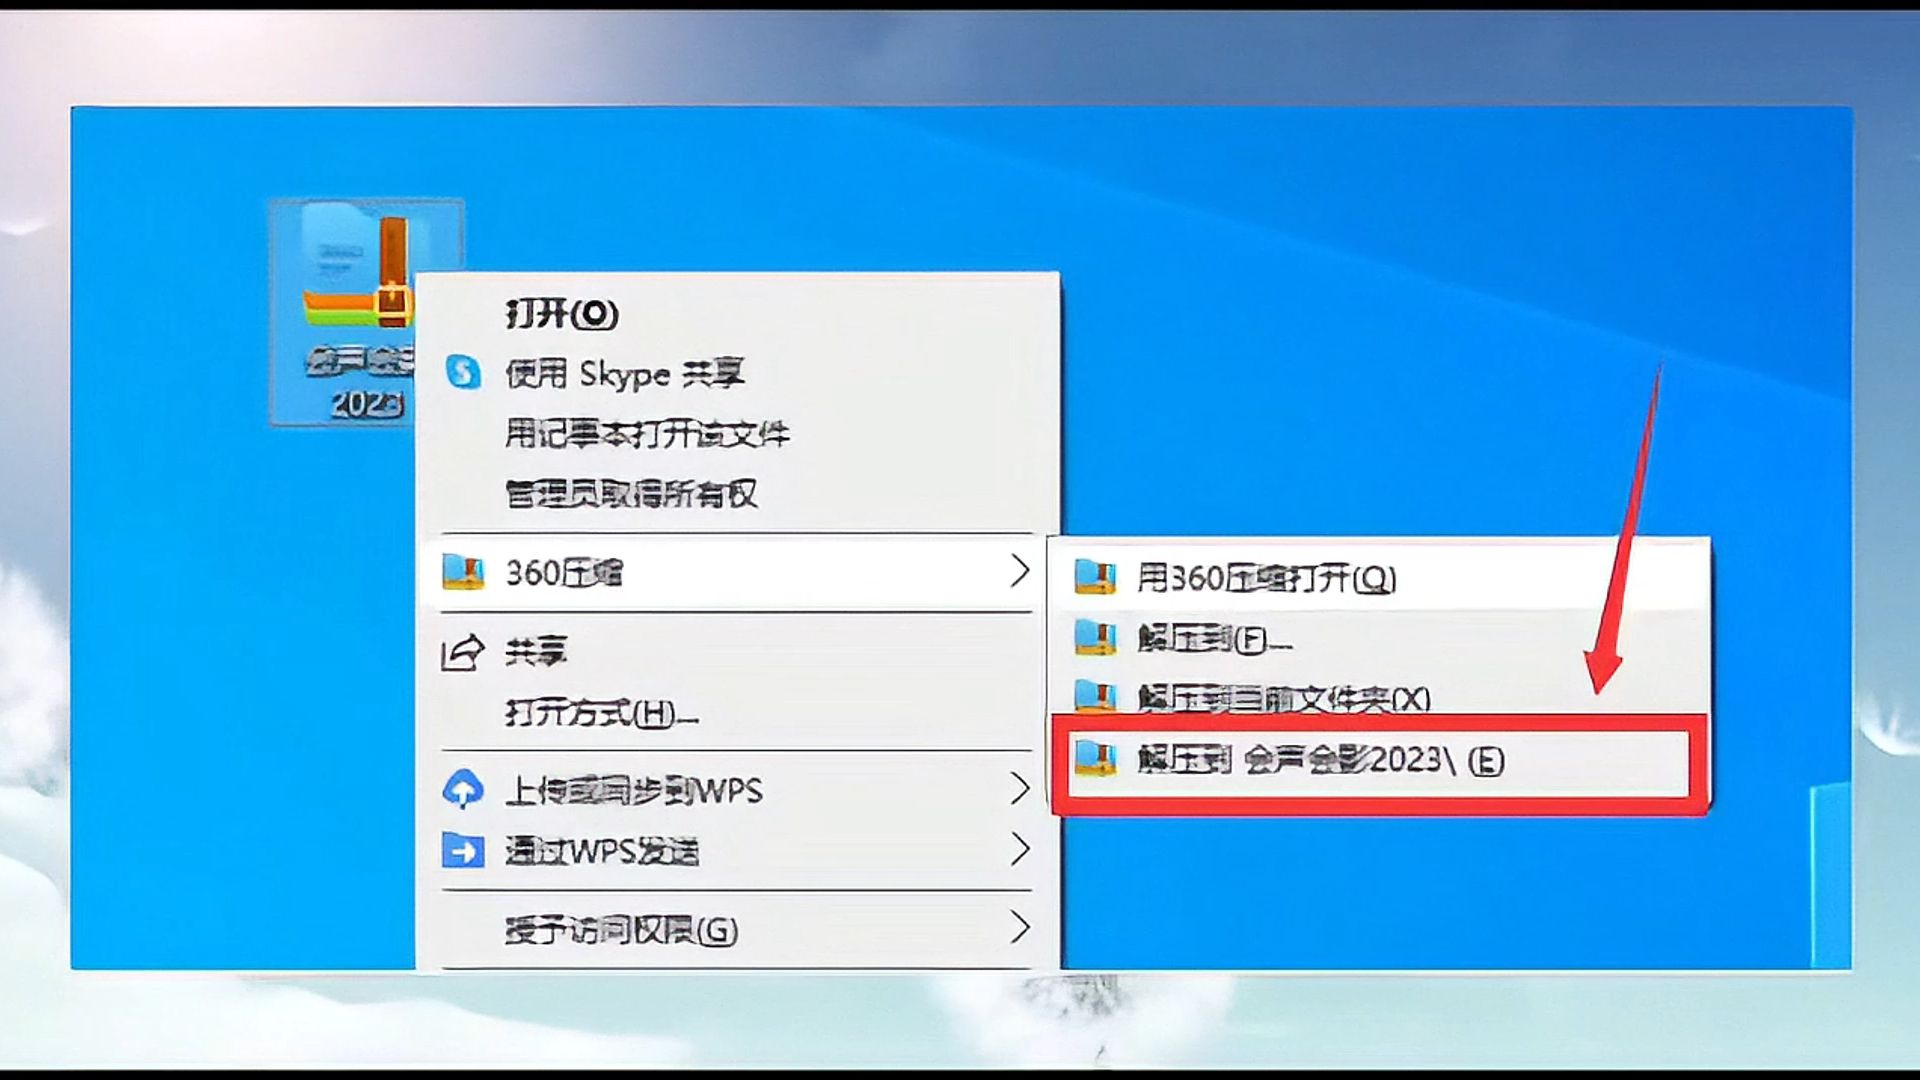Viewport: 1920px width, 1080px height.
Task: Open the 360压缩 submenu entry
Action: [x=738, y=572]
